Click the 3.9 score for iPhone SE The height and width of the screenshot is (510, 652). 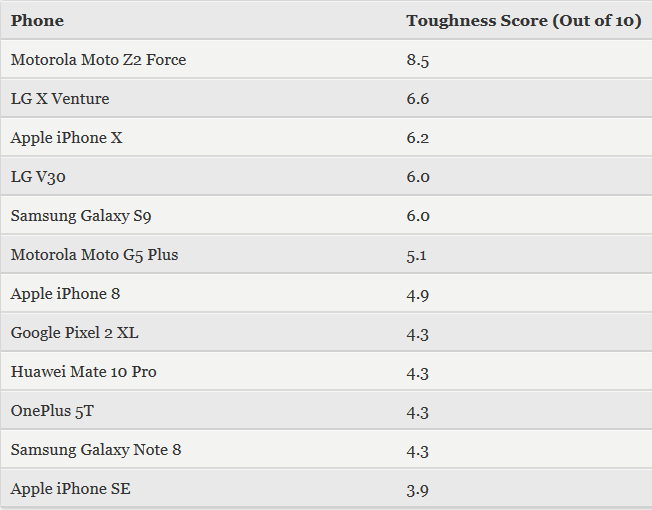pos(418,489)
